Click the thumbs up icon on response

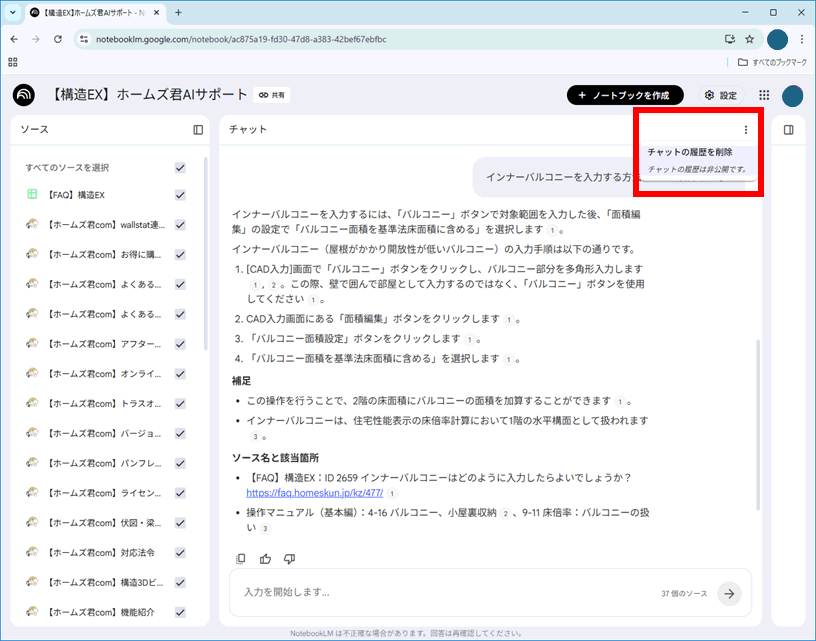[265, 559]
